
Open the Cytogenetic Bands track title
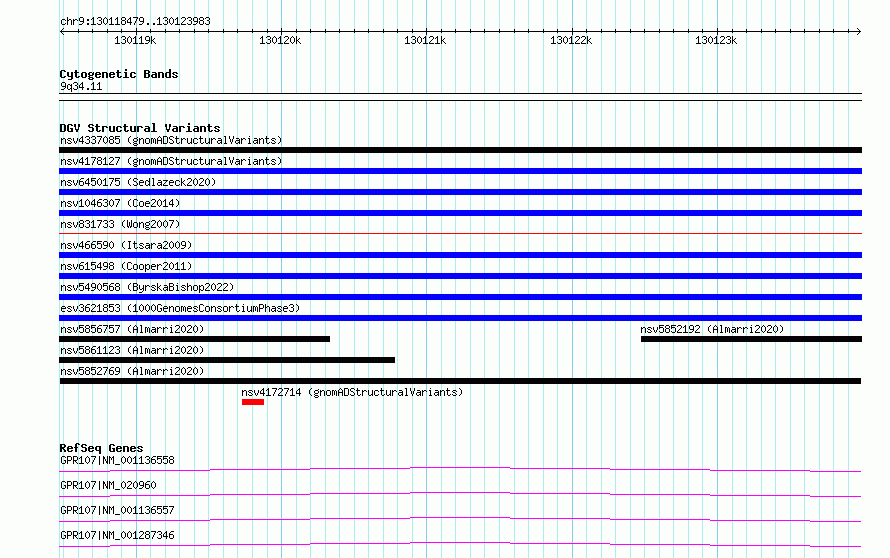click(119, 74)
